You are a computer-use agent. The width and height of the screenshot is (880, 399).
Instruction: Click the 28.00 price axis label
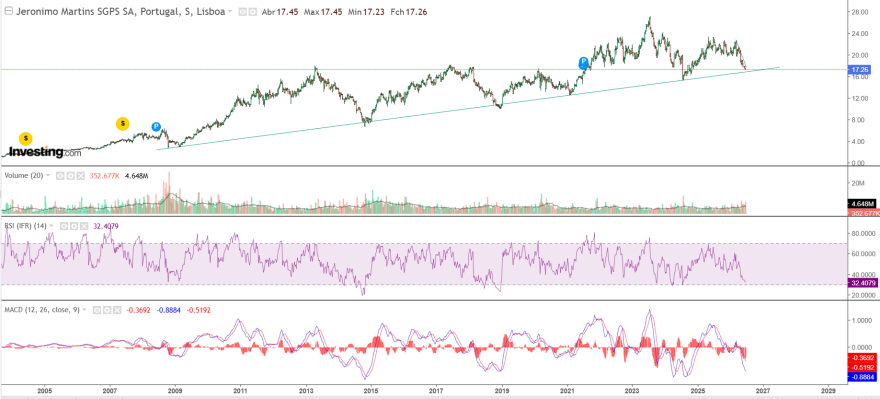coord(860,12)
